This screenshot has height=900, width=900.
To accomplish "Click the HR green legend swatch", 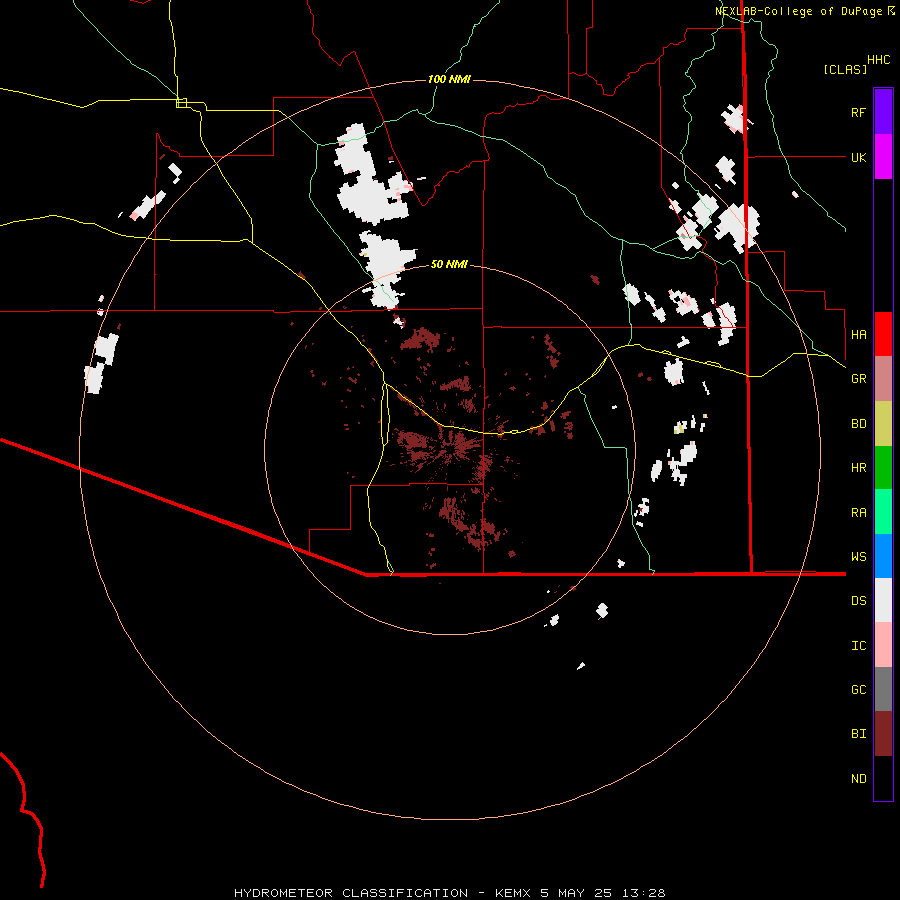I will point(883,468).
